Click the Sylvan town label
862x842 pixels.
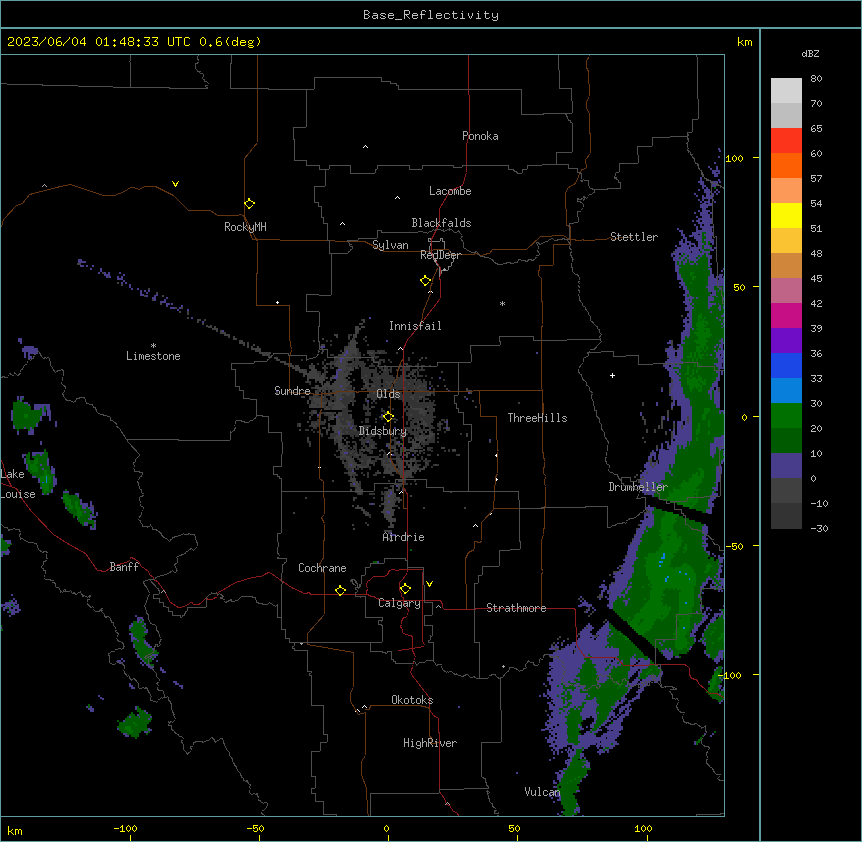pyautogui.click(x=390, y=245)
